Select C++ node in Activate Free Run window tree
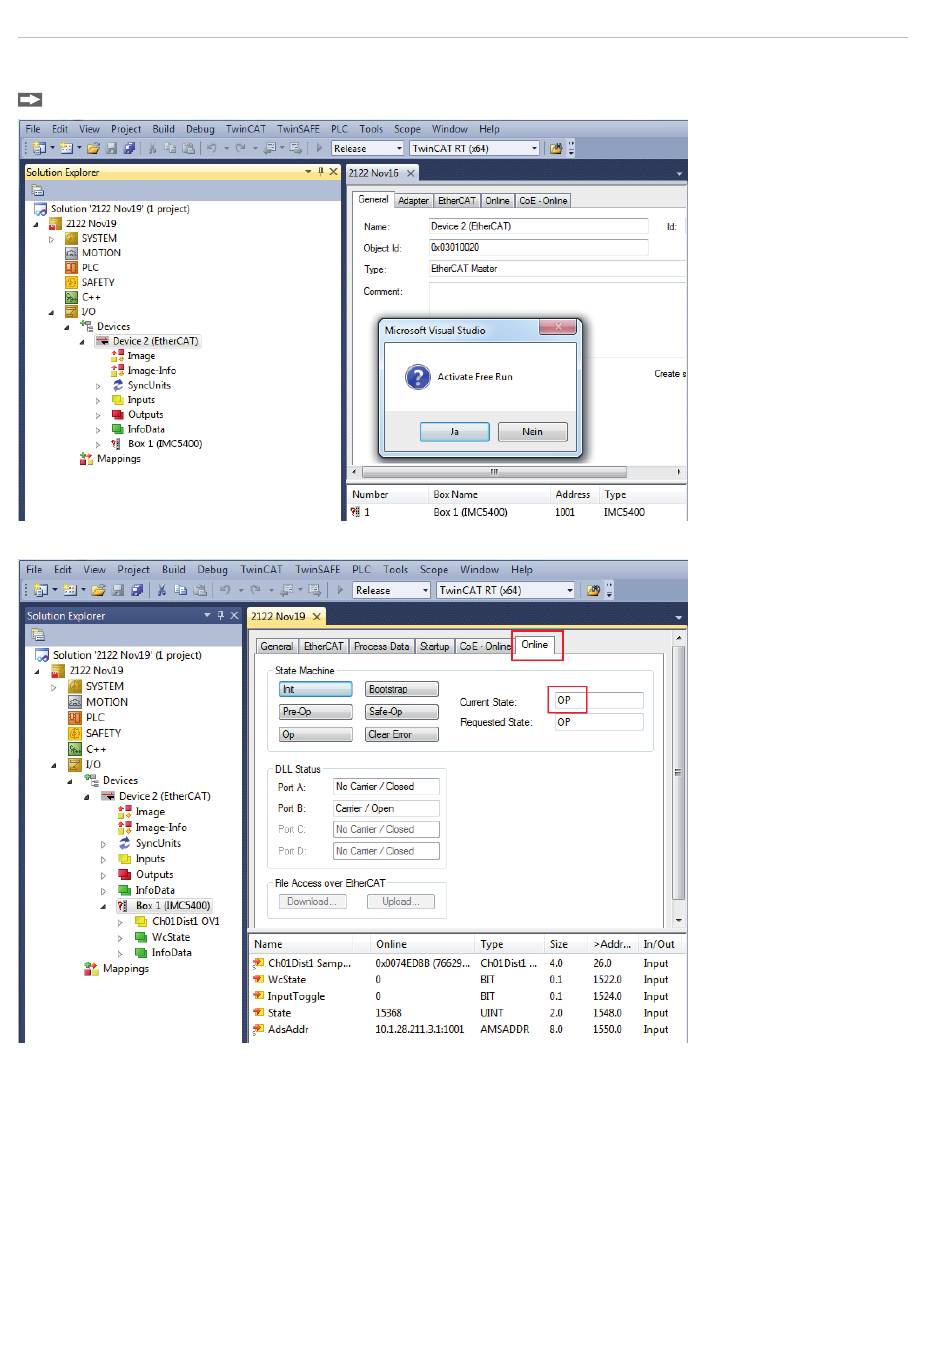 pyautogui.click(x=91, y=297)
